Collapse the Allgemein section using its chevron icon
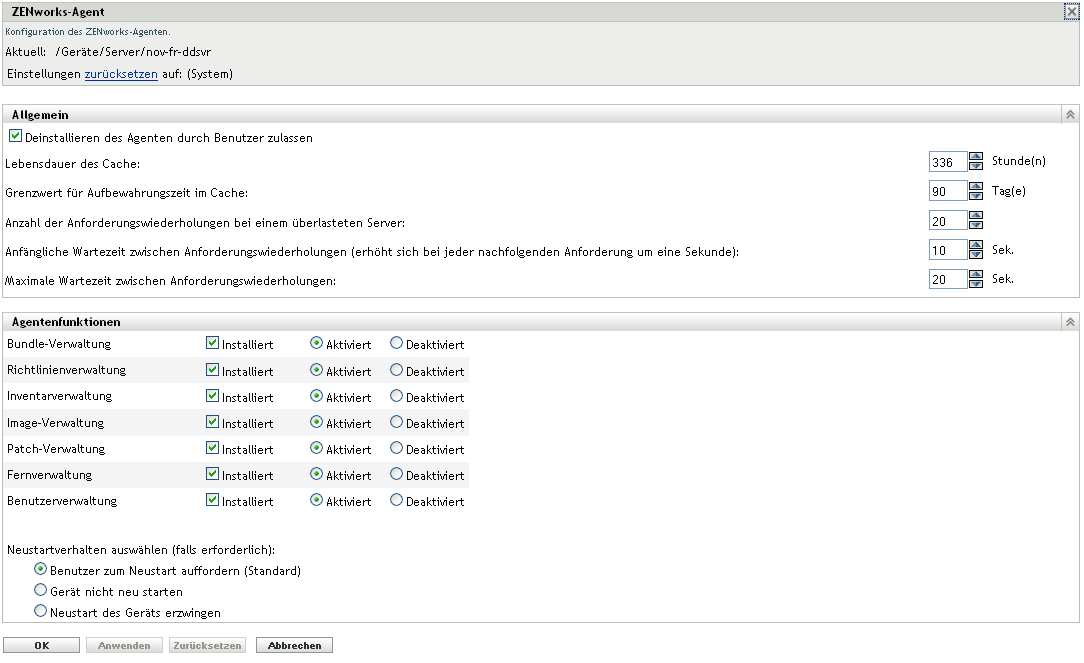Screen dimensions: 1084x663 1069,114
